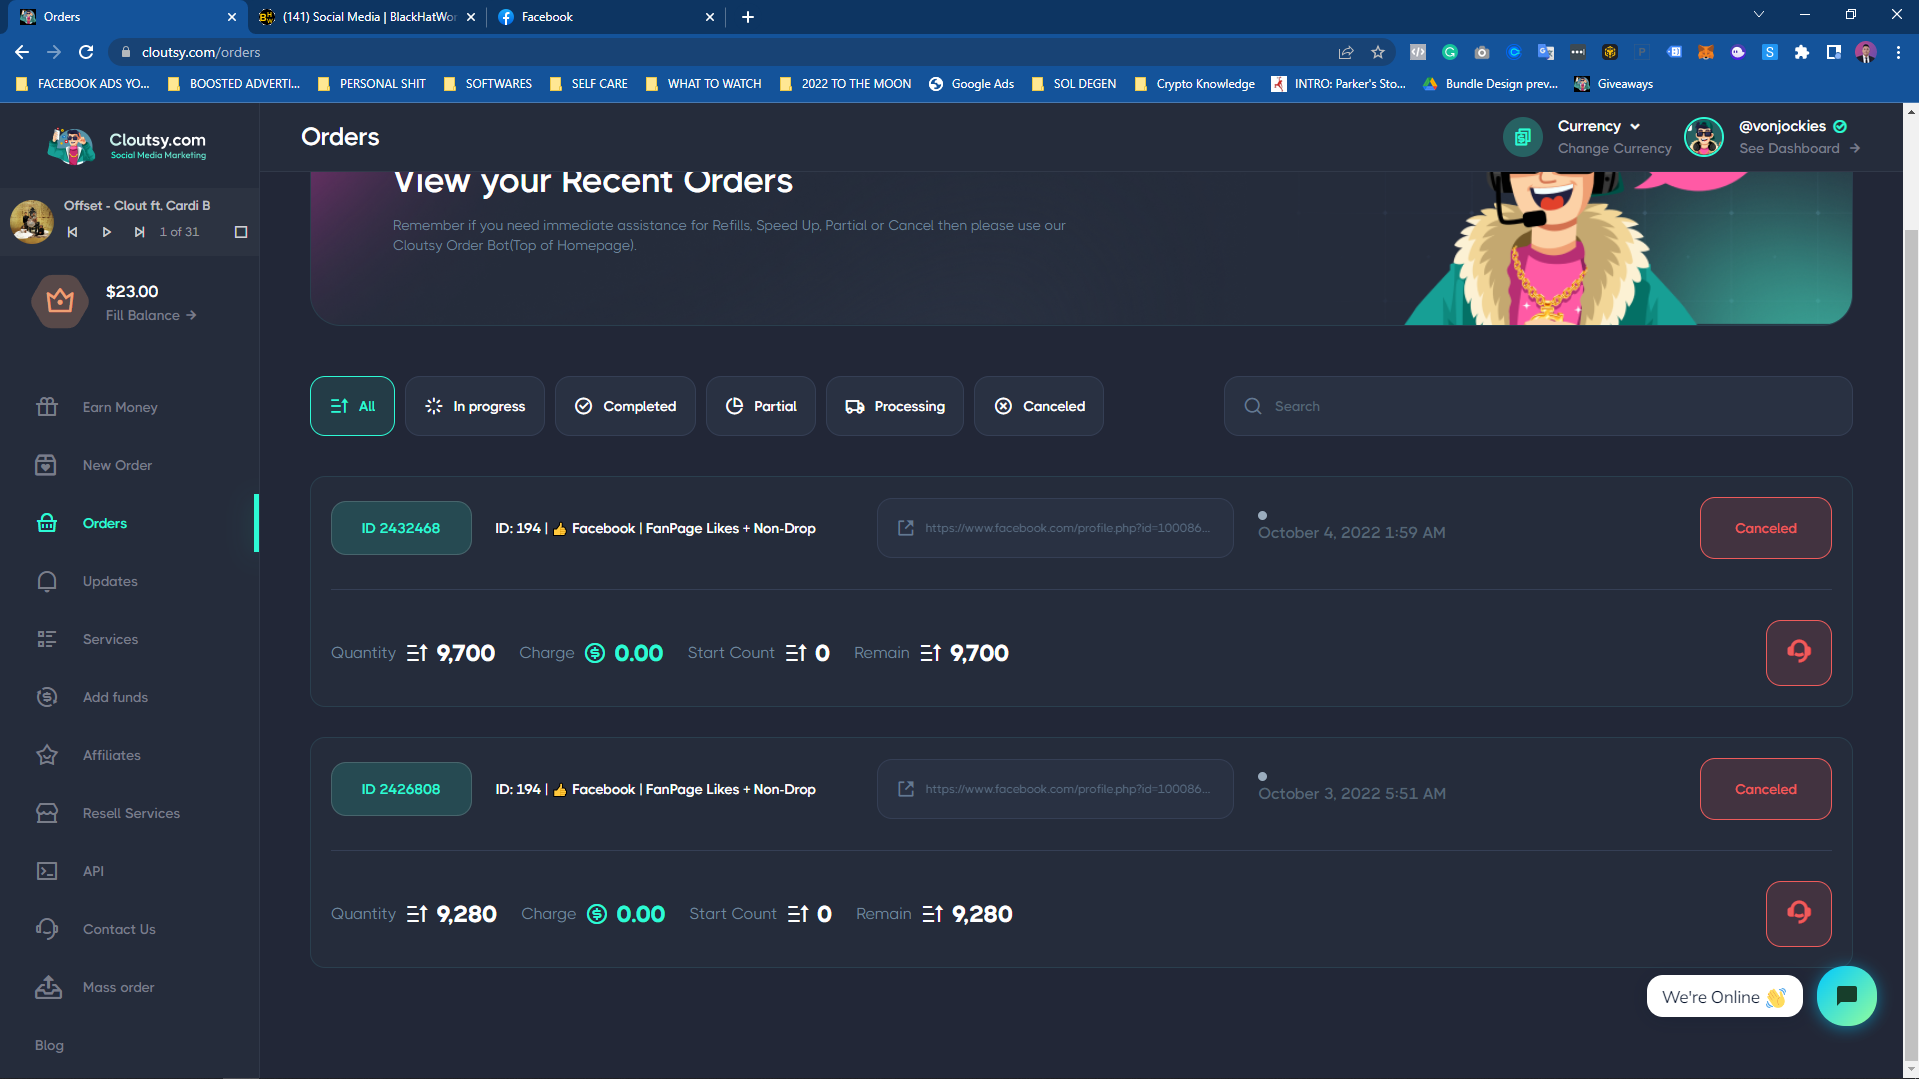The image size is (1919, 1079).
Task: Click the Grammarly extension icon
Action: 1450,52
